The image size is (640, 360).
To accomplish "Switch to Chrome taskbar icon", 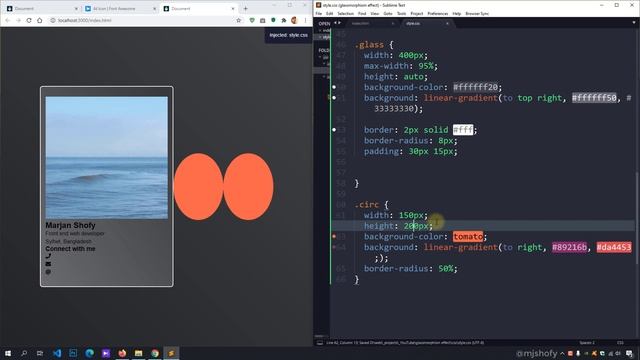I will 155,353.
